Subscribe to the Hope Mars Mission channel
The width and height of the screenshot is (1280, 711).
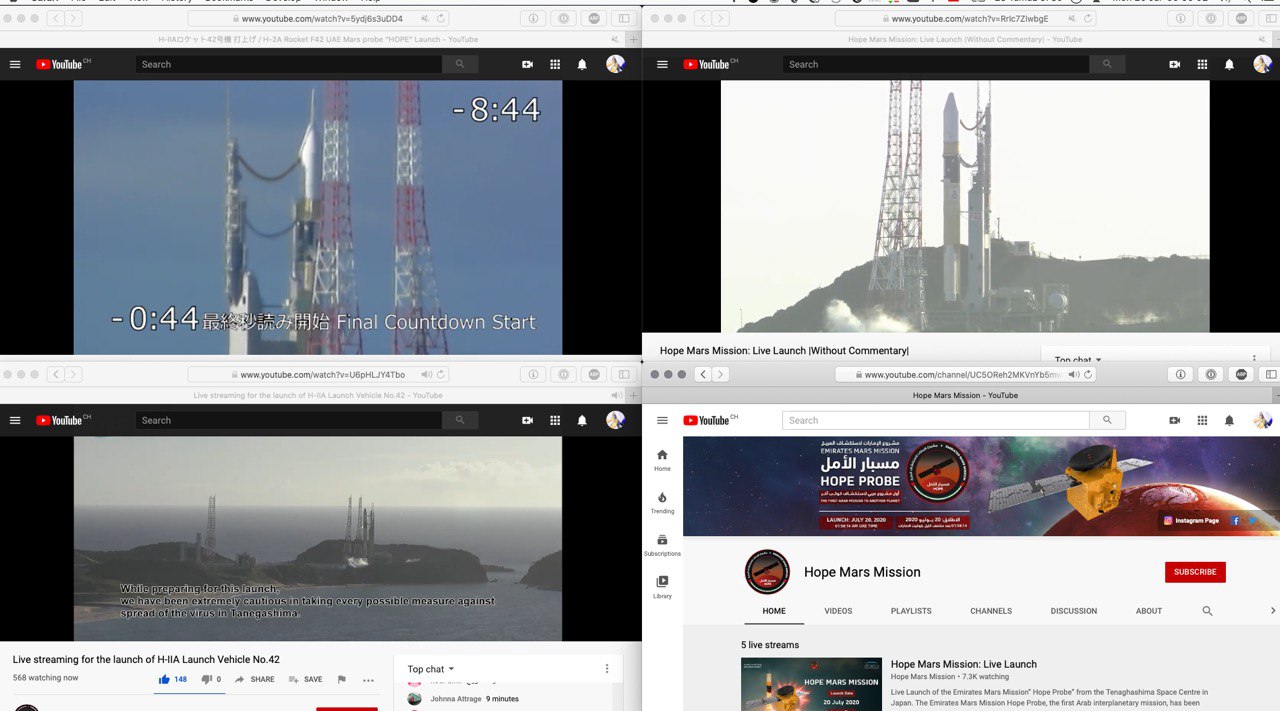1195,572
